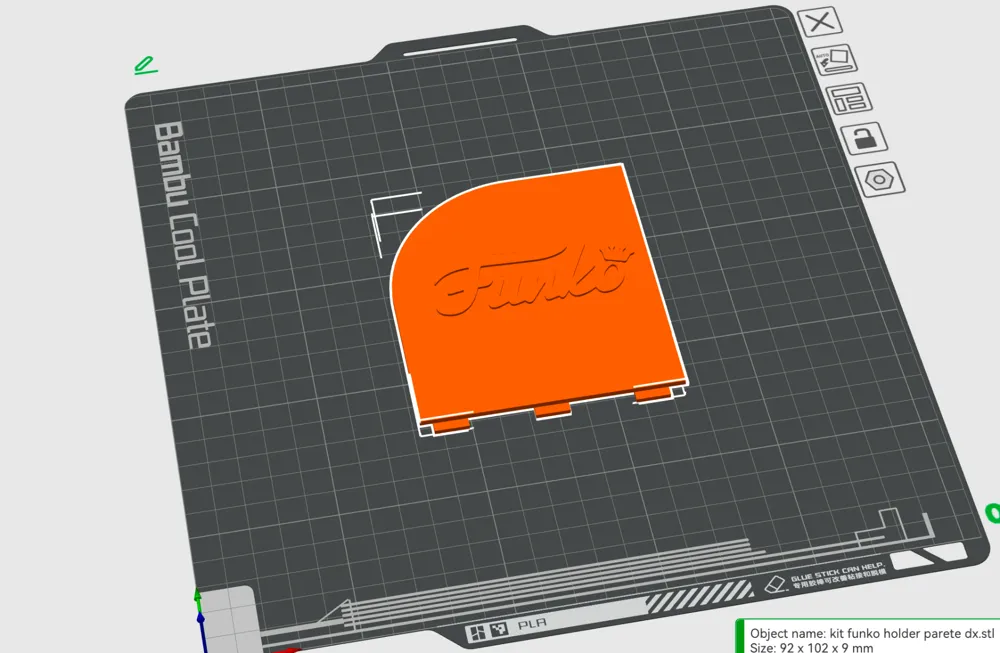Click the model's left bottom tab
Image resolution: width=1000 pixels, height=653 pixels.
[452, 425]
